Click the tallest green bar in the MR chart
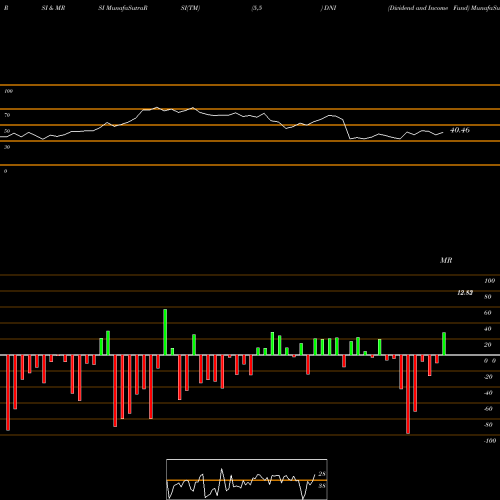The image size is (500, 500). (x=165, y=332)
